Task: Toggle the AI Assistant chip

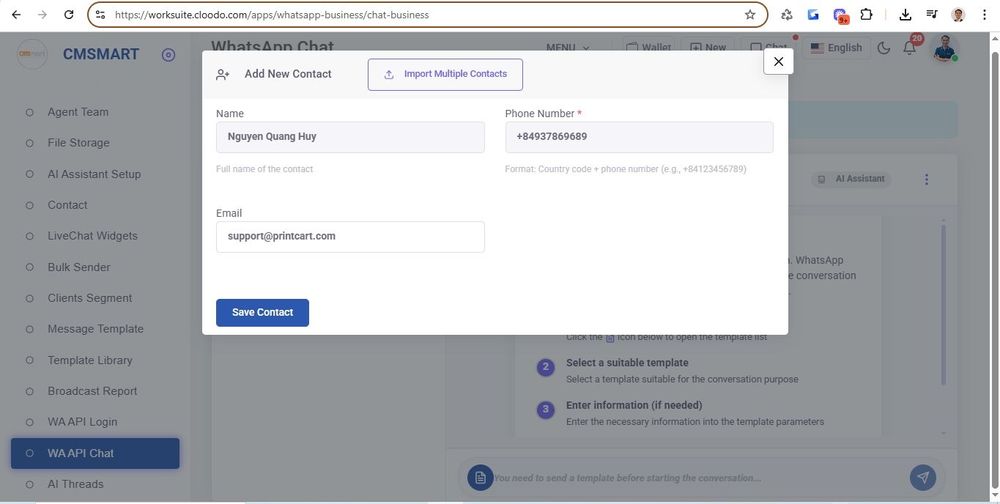Action: tap(850, 179)
